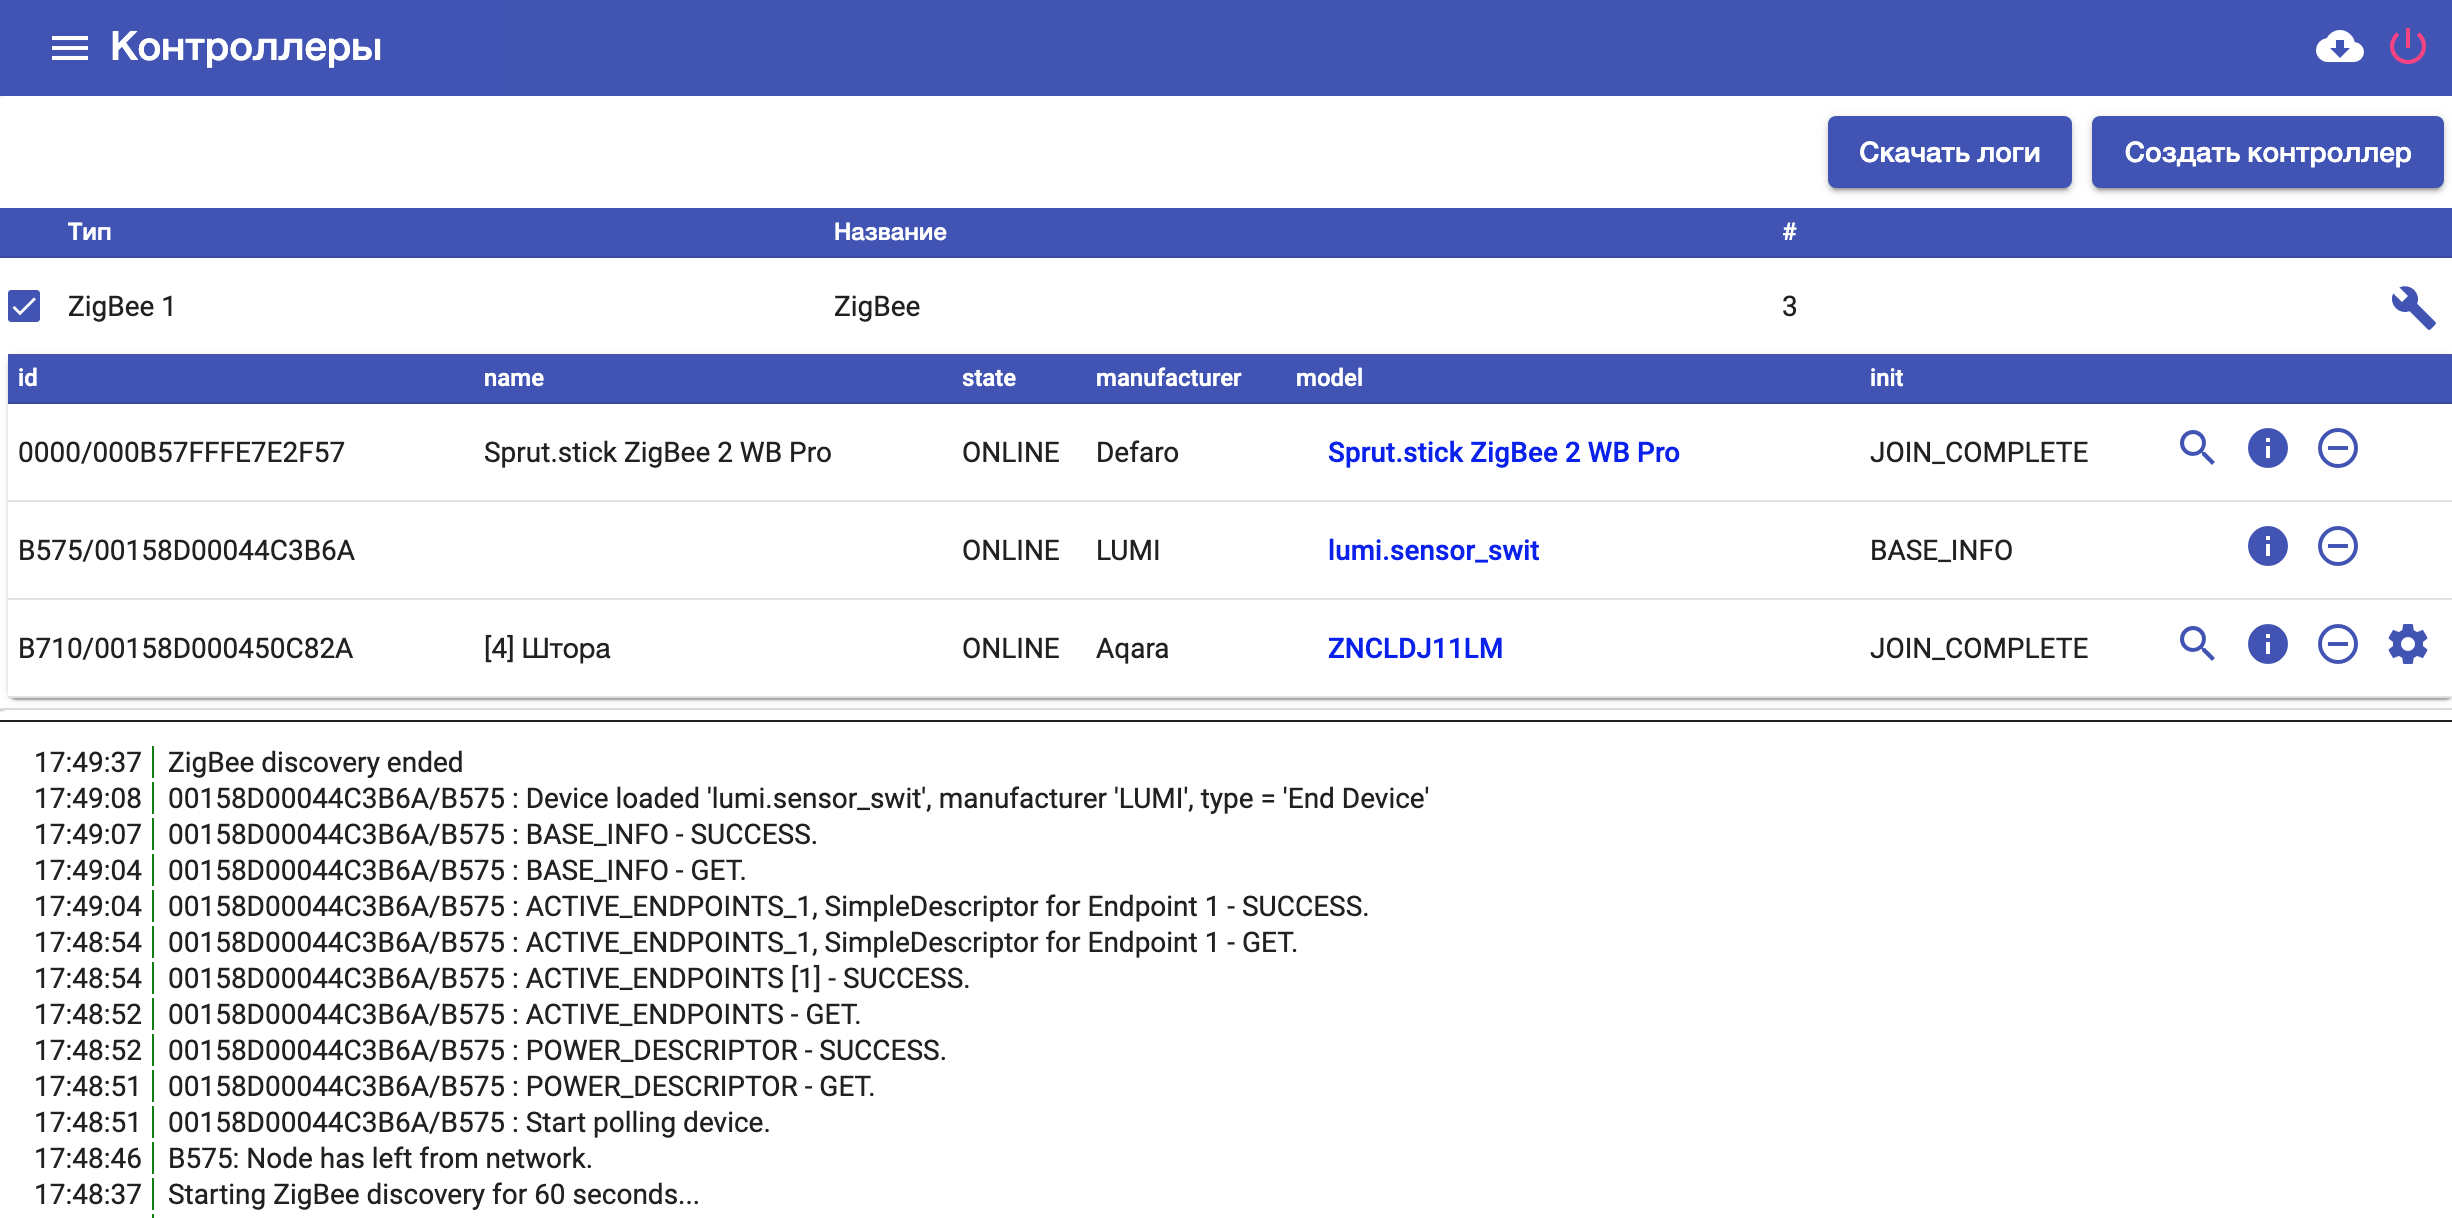Open the lumi.sensor_swit model link
Viewport: 2452px width, 1218px height.
(1432, 550)
